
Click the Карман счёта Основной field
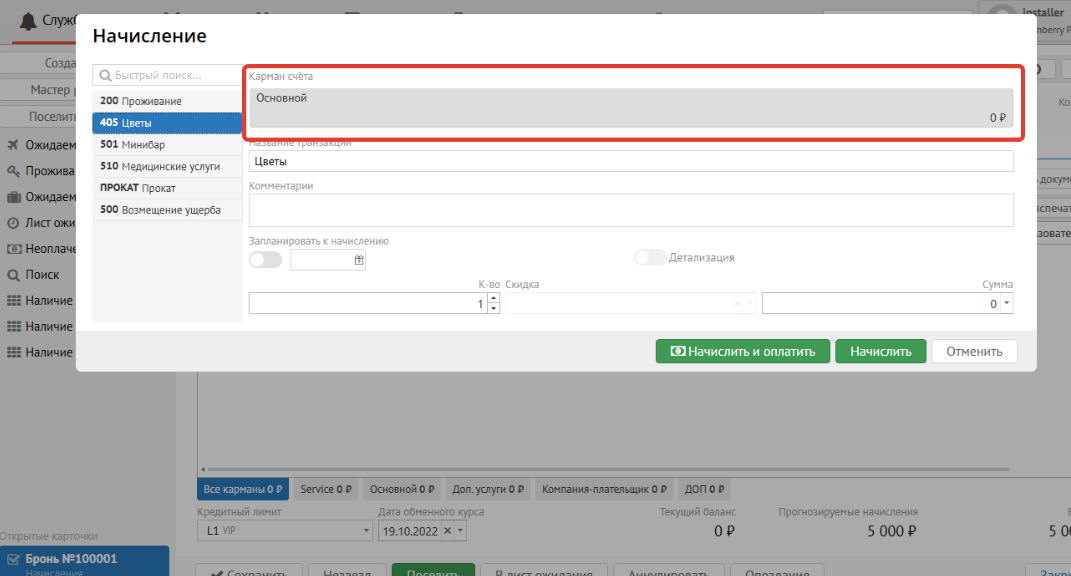pos(631,108)
